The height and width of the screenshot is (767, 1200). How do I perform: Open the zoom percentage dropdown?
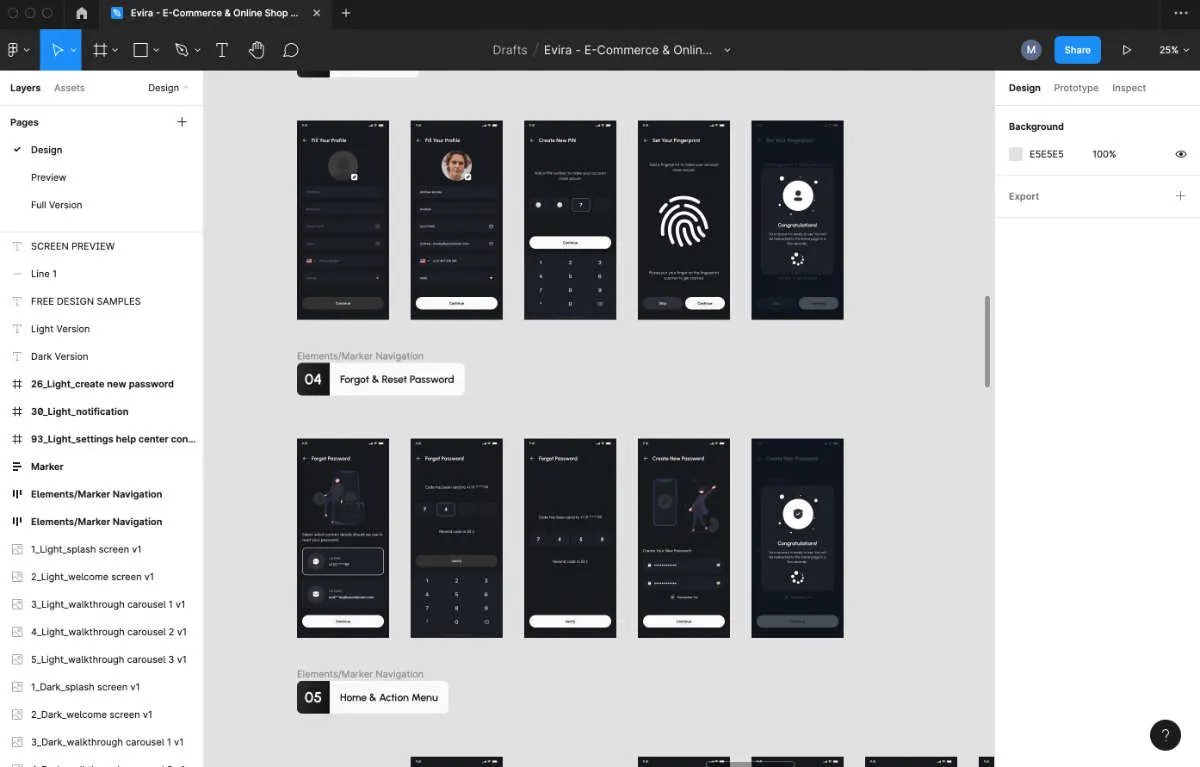[x=1172, y=50]
